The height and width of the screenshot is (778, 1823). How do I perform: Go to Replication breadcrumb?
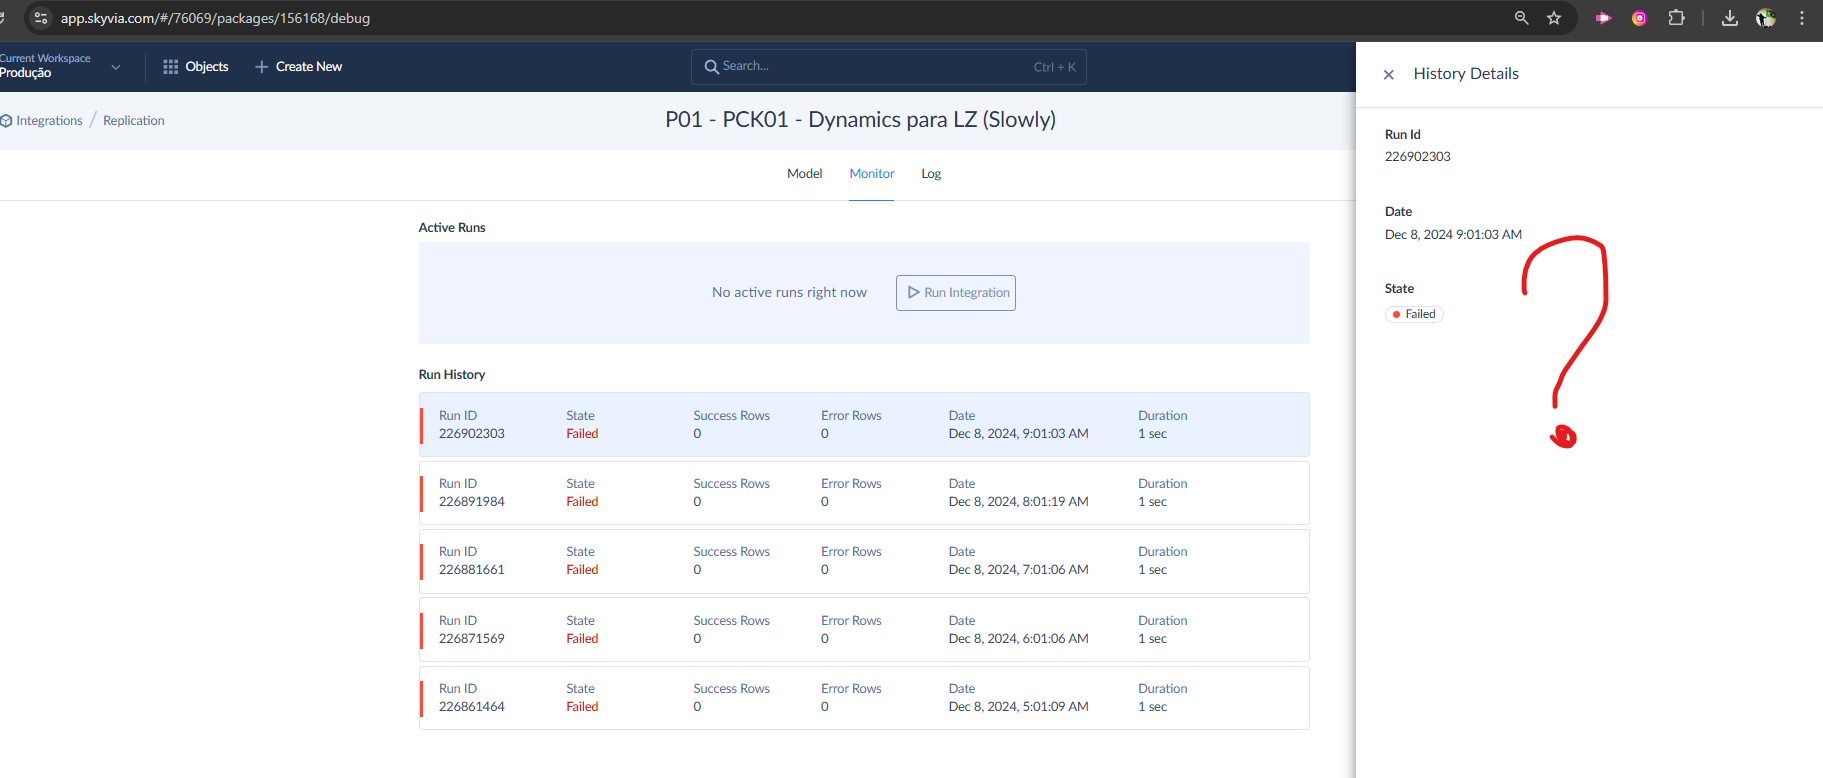[x=134, y=121]
